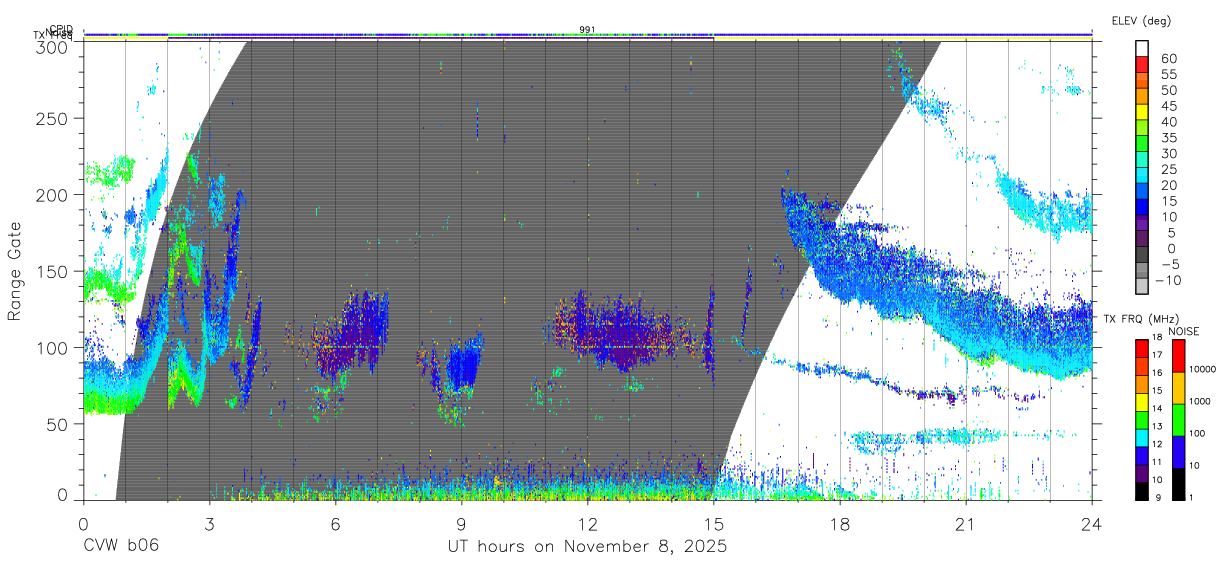
Task: Click the red 55–60 segment of ELEV color bar
Action: [1142, 66]
